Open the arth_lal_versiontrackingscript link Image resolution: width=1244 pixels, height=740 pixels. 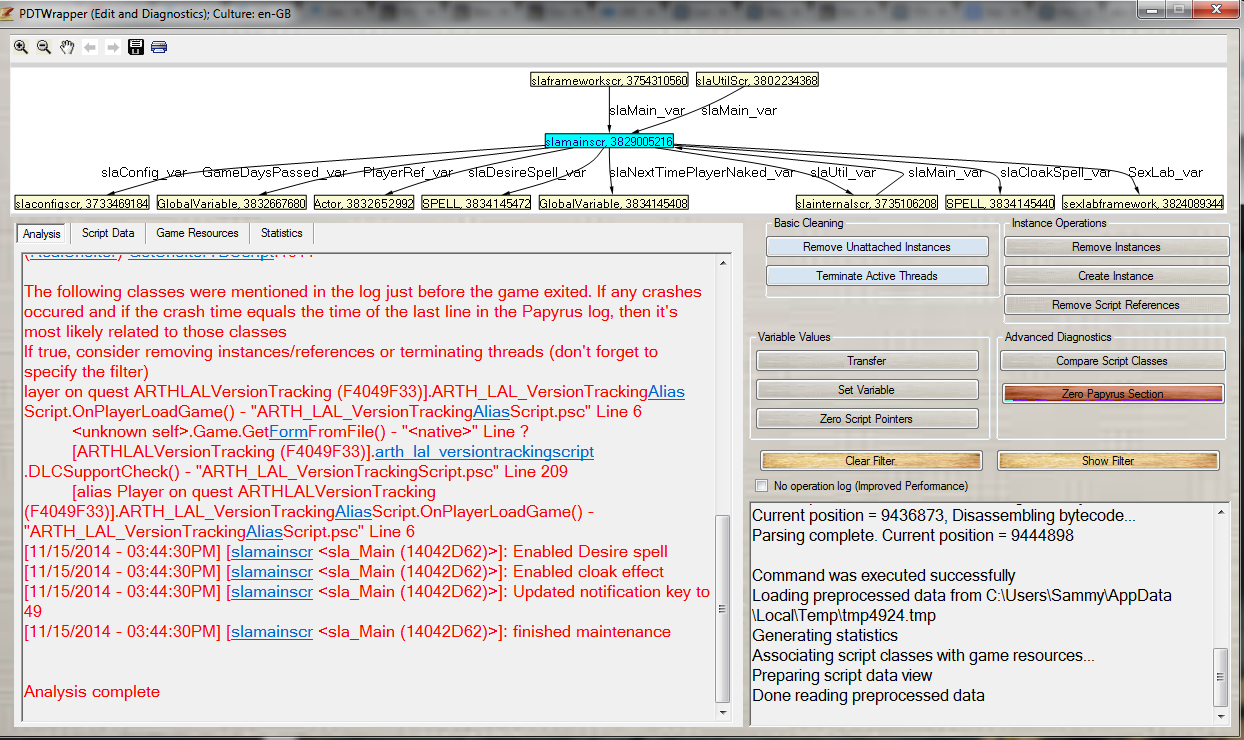pyautogui.click(x=484, y=452)
